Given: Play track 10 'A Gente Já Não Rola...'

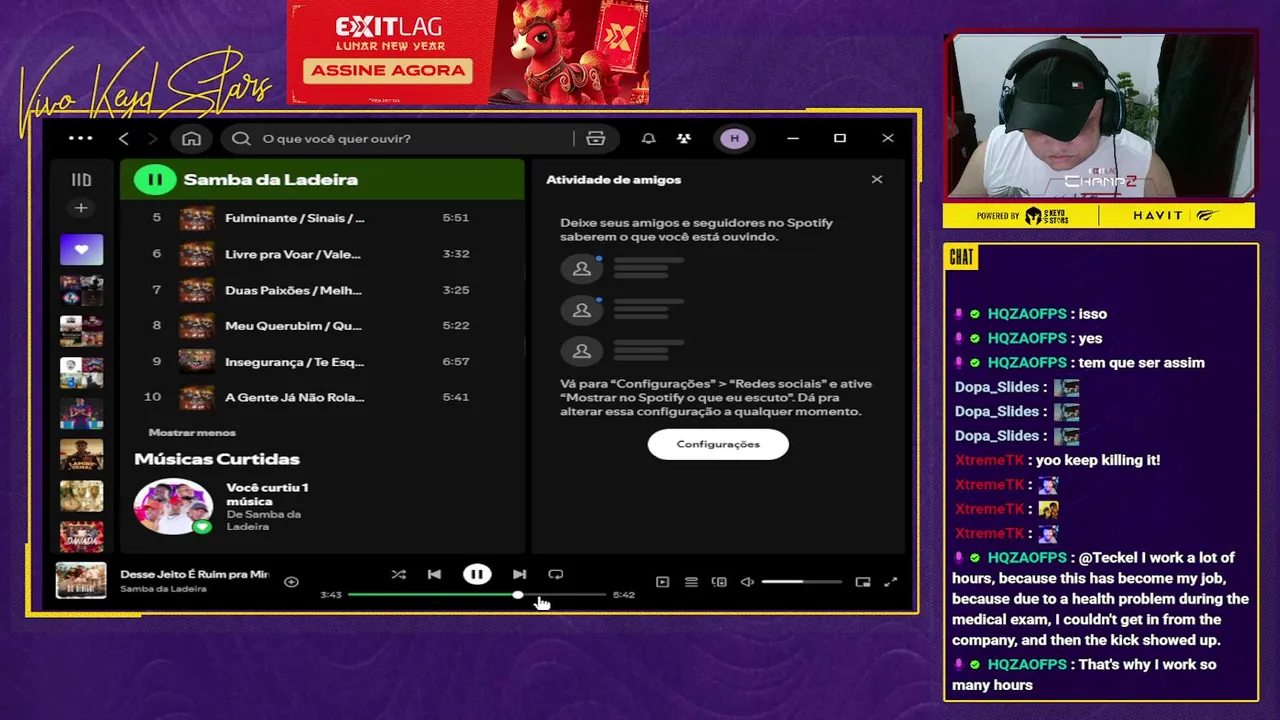Looking at the screenshot, I should (322, 397).
